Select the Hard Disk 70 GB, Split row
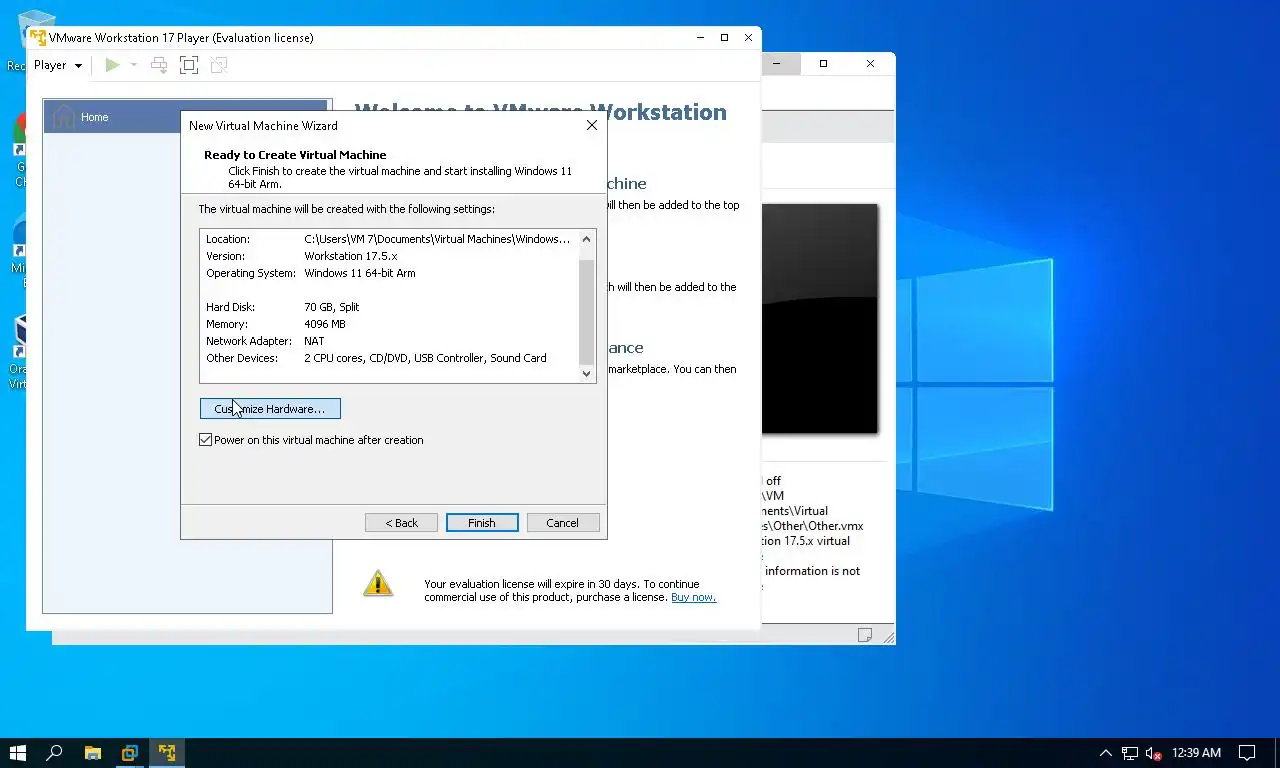 pyautogui.click(x=388, y=307)
